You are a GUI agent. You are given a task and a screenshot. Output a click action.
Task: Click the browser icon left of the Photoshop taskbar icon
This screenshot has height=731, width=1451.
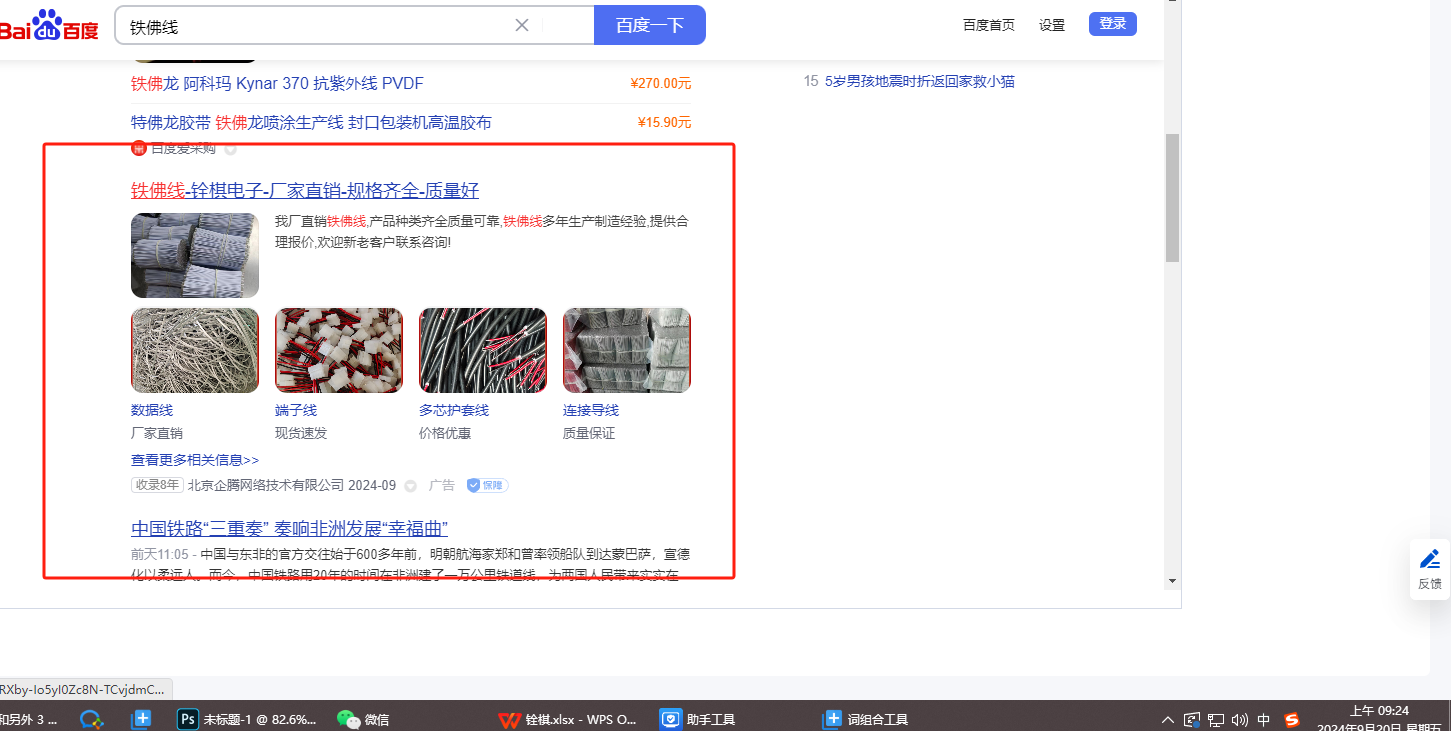click(x=92, y=719)
